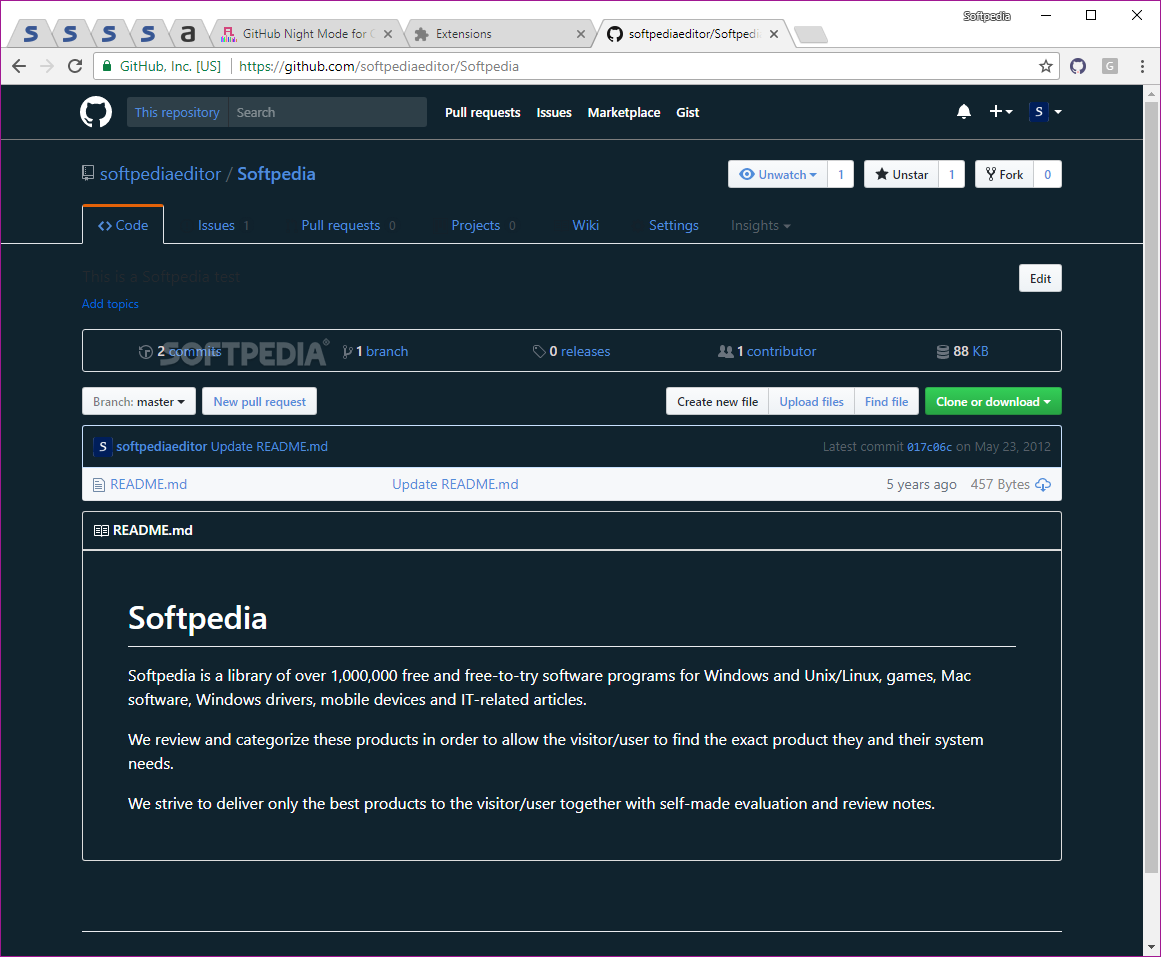The width and height of the screenshot is (1161, 957).
Task: Open Issues in the top navigation
Action: (554, 113)
